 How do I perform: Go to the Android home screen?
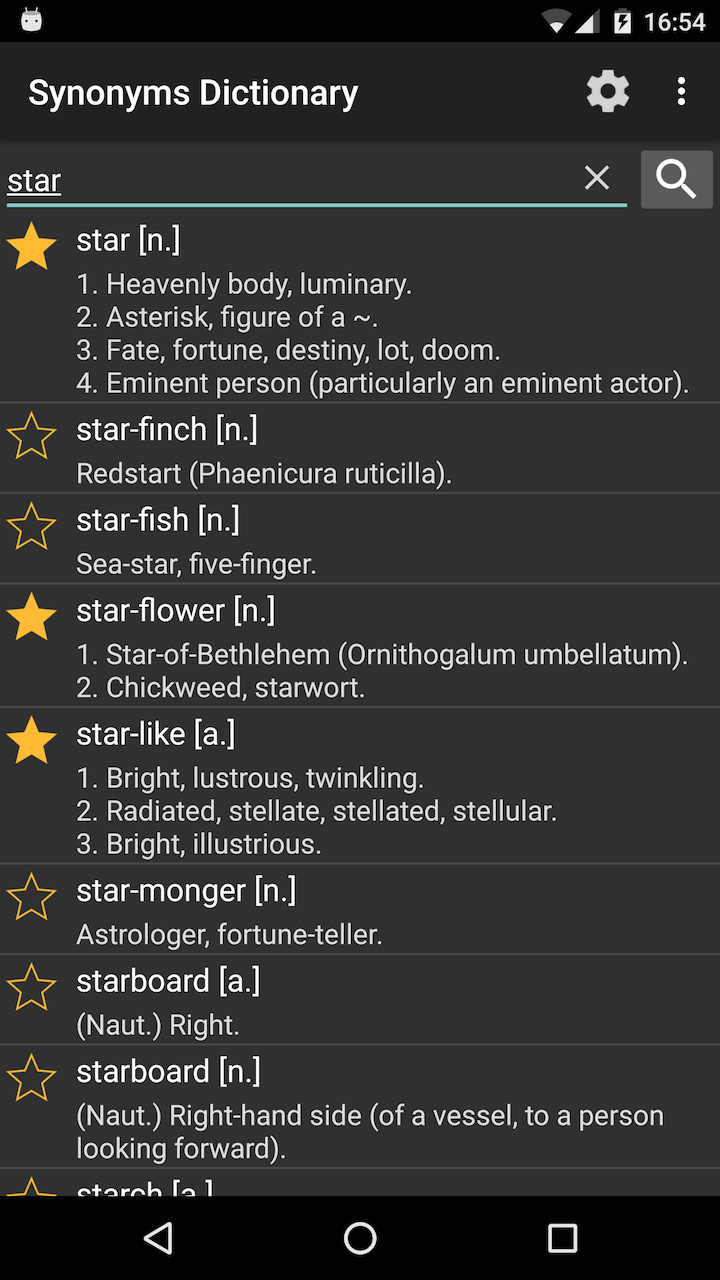[x=360, y=1238]
